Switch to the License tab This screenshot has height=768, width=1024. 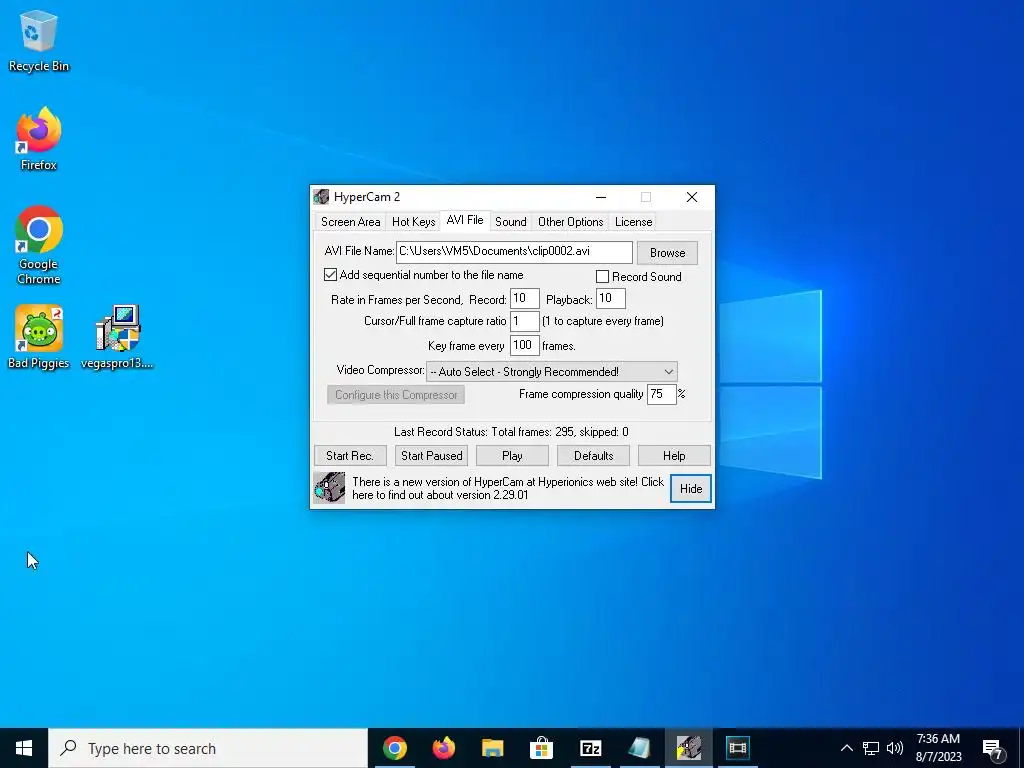[x=633, y=222]
